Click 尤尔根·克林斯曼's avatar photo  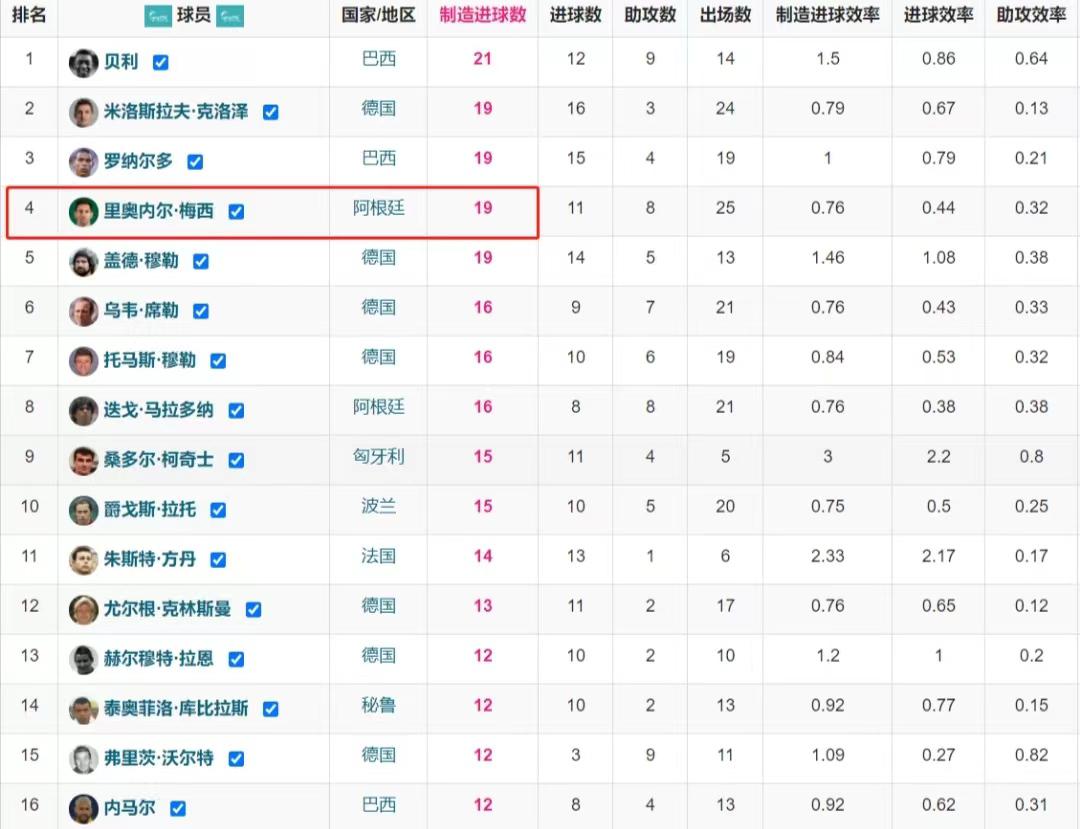point(83,609)
